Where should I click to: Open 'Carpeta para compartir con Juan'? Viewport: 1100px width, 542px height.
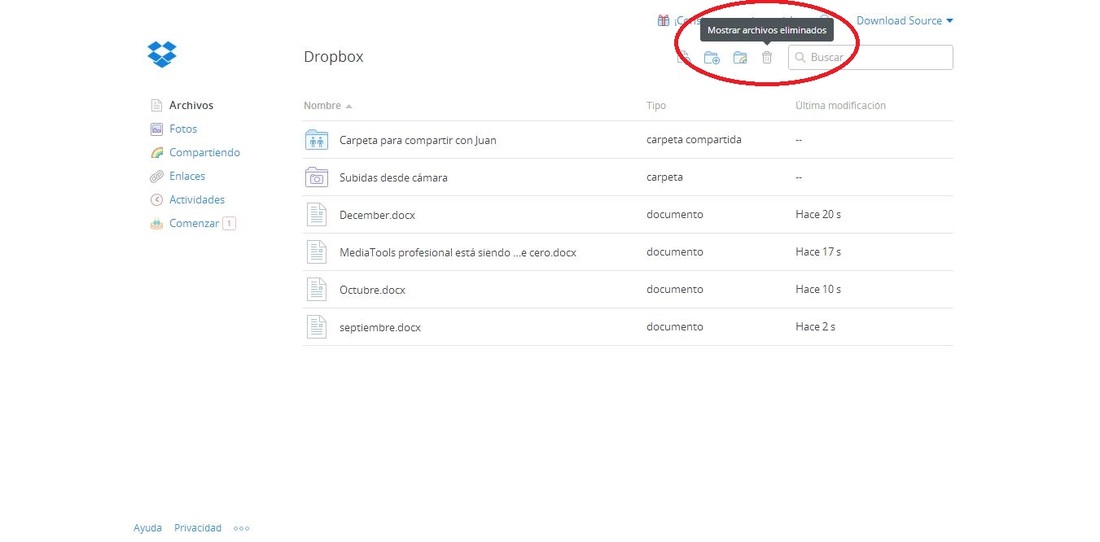tap(417, 140)
